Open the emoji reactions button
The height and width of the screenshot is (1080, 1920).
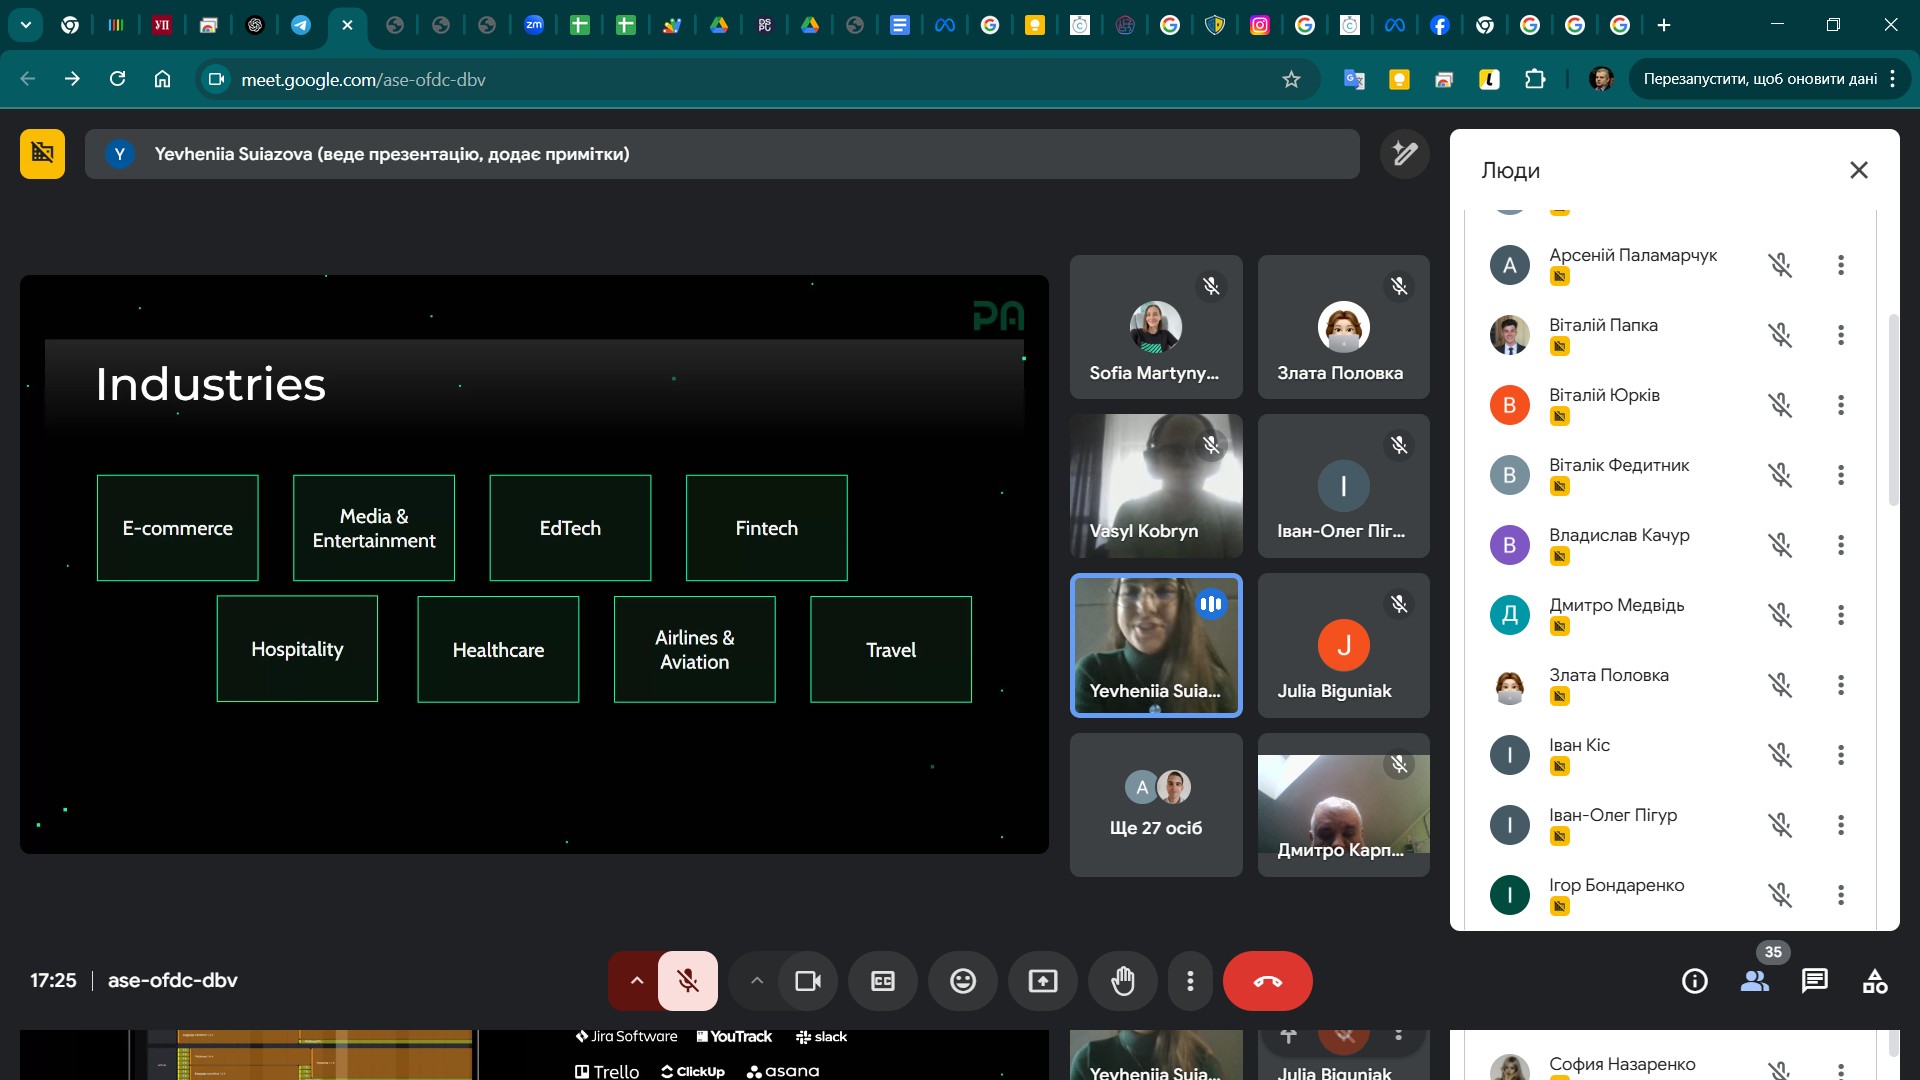(x=962, y=981)
